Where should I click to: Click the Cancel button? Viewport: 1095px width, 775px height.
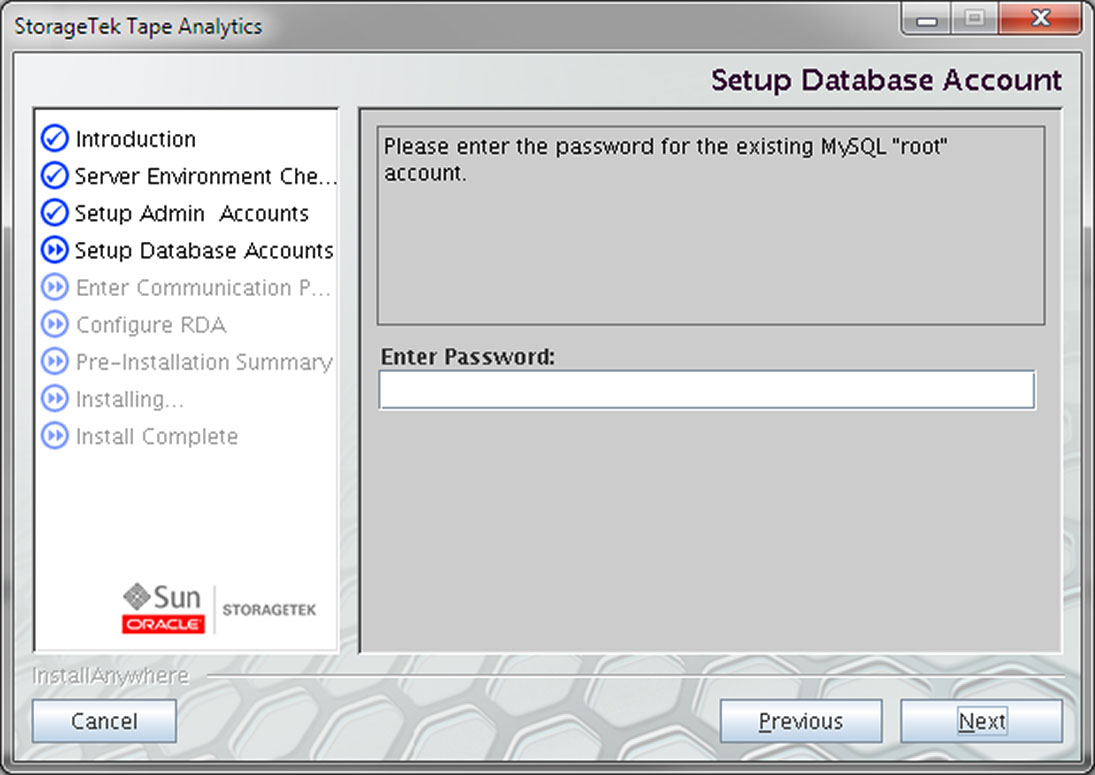[x=104, y=721]
